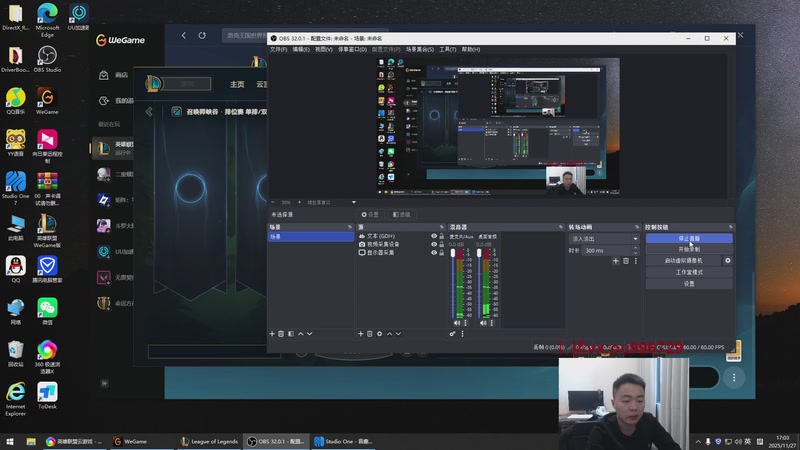Click the source Properties button above the docks

pos(370,215)
